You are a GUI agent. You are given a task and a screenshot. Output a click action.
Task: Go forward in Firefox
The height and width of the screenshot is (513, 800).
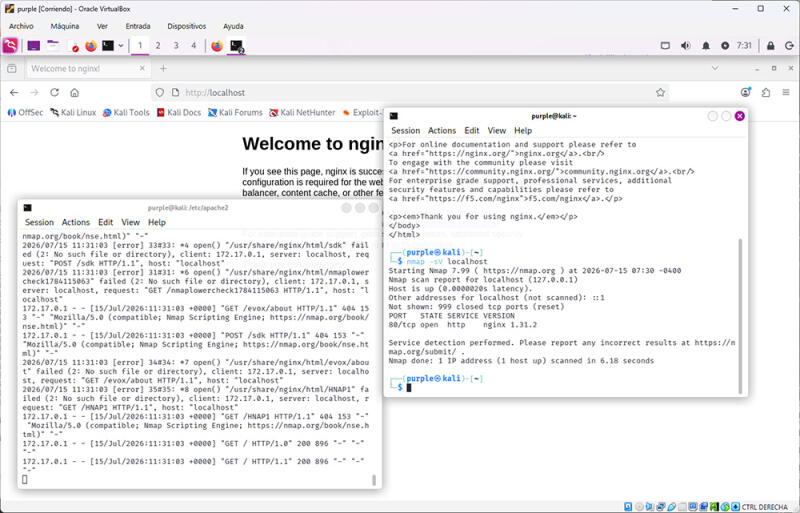pos(34,92)
